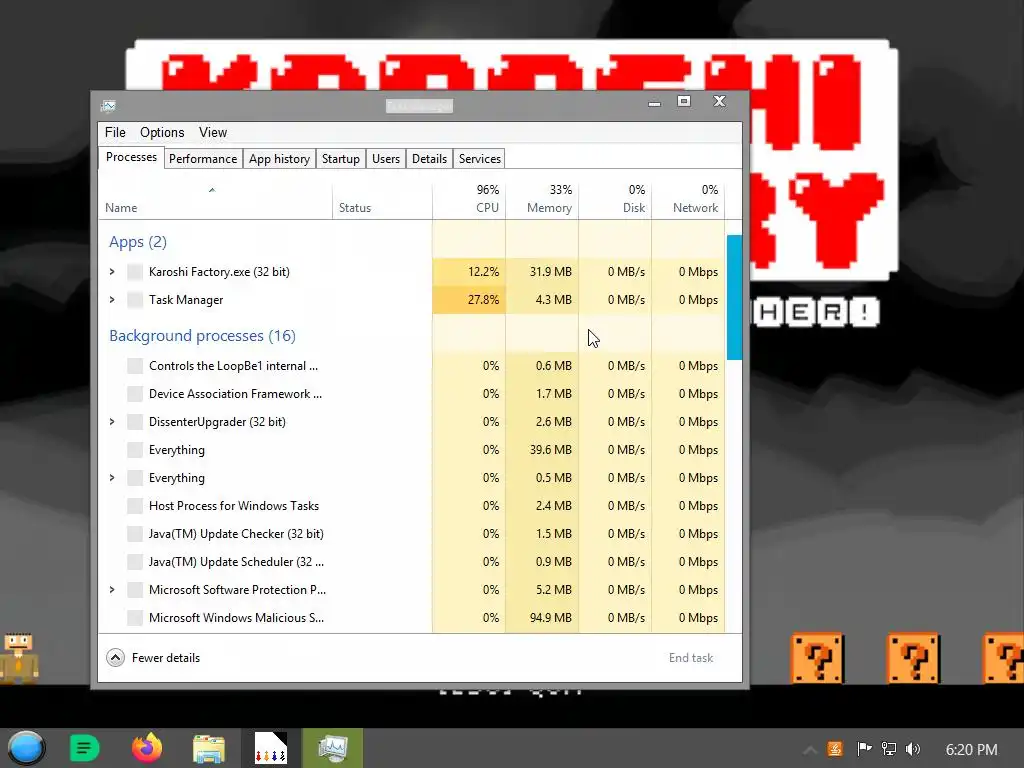The width and height of the screenshot is (1024, 768).
Task: Click the Karoshi Factory.exe process icon
Action: (135, 272)
